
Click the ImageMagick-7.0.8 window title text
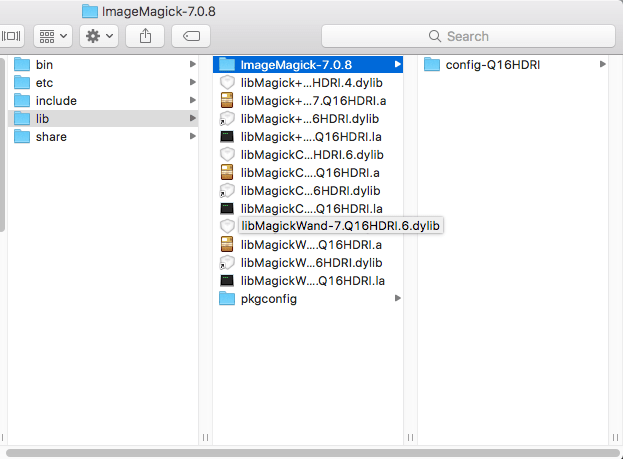pyautogui.click(x=159, y=12)
